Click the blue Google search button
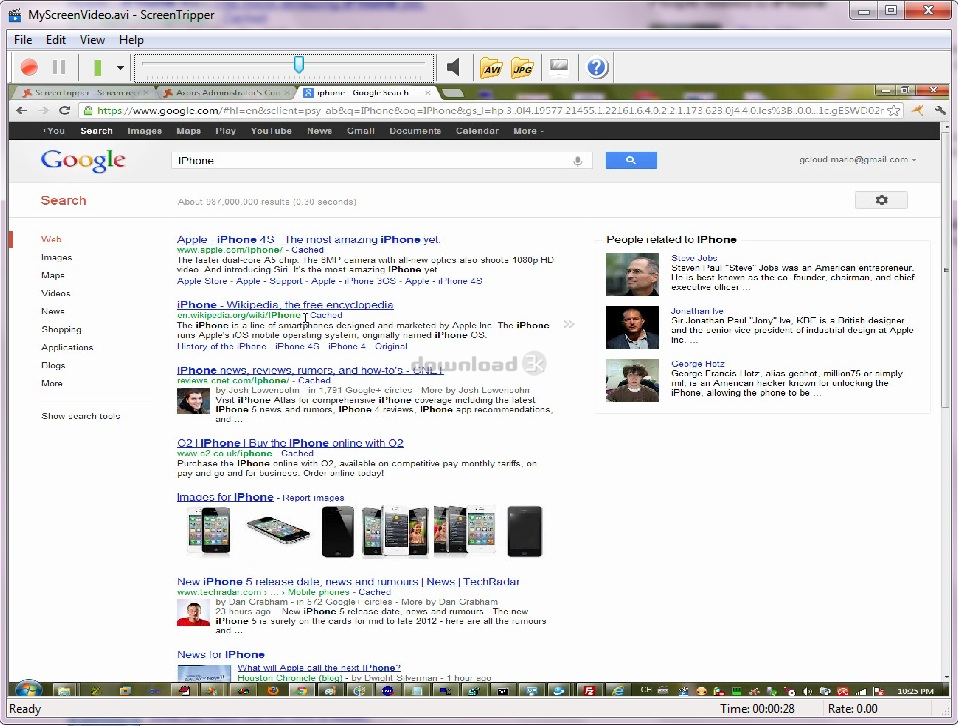 coord(631,160)
